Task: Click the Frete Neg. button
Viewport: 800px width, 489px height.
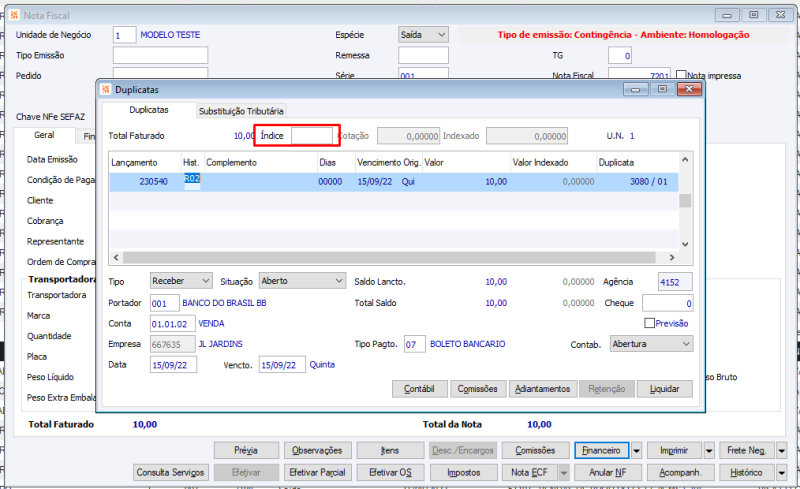Action: (x=747, y=451)
